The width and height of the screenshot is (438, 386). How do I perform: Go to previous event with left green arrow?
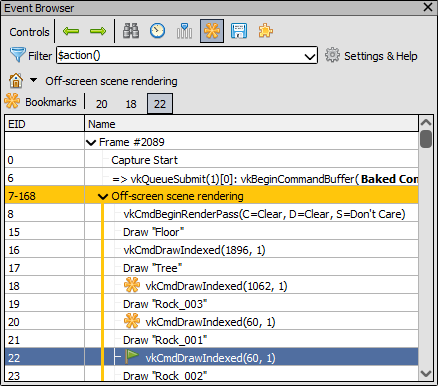click(71, 31)
